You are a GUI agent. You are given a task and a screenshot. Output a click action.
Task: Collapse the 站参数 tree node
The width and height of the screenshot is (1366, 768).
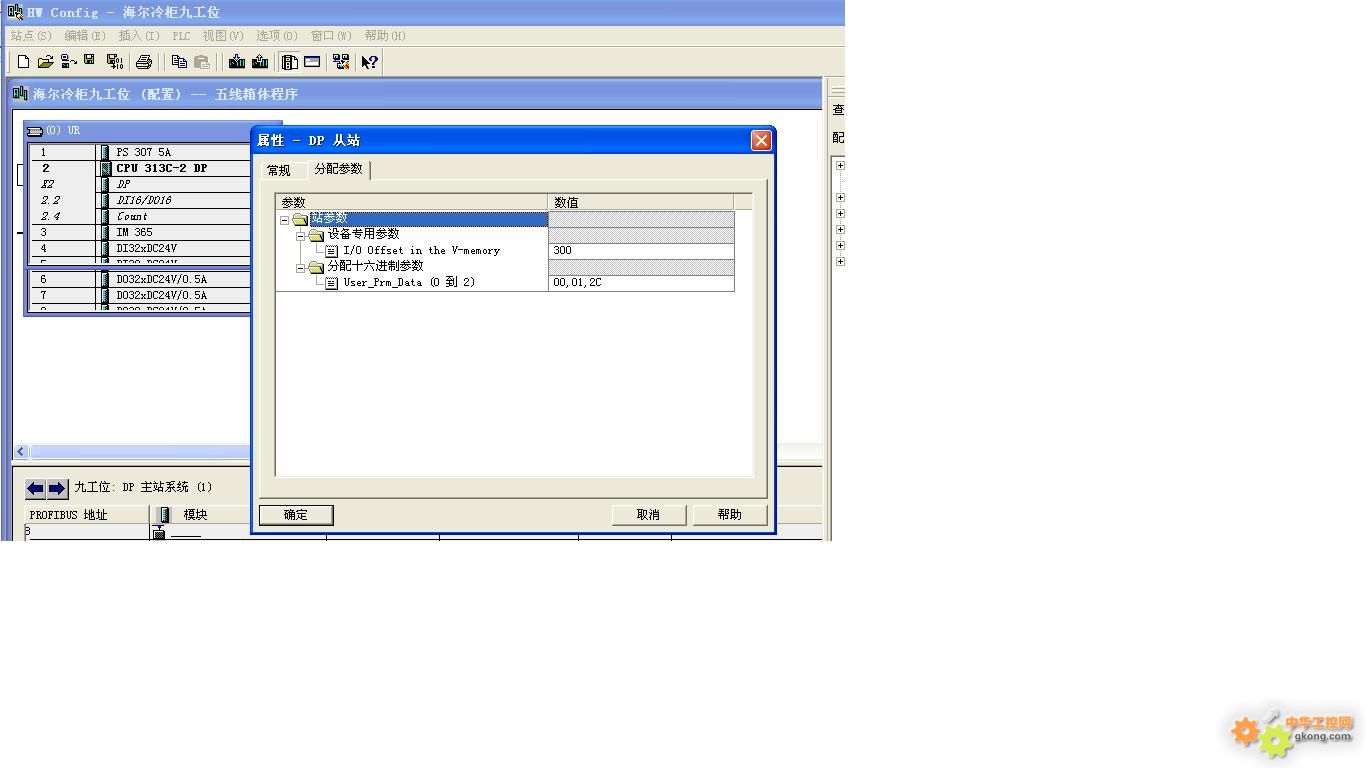pos(284,219)
